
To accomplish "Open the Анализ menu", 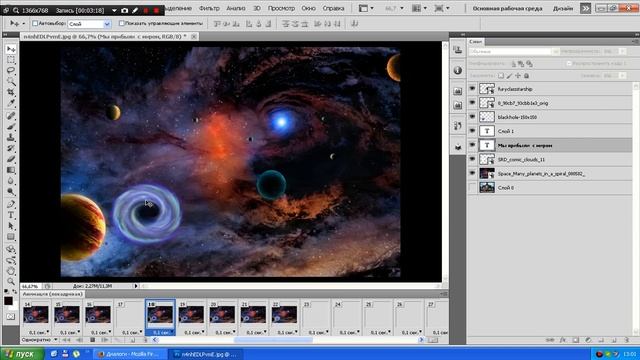I will [x=236, y=8].
